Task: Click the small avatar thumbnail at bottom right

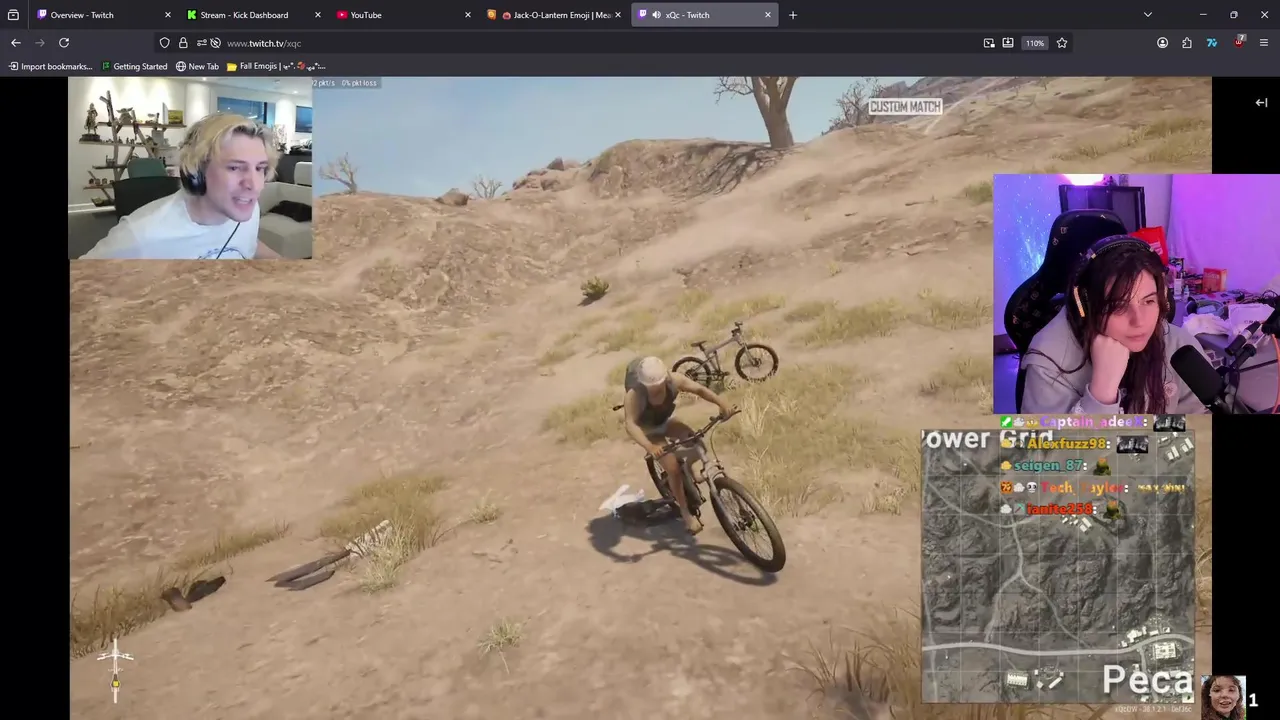Action: pos(1223,697)
